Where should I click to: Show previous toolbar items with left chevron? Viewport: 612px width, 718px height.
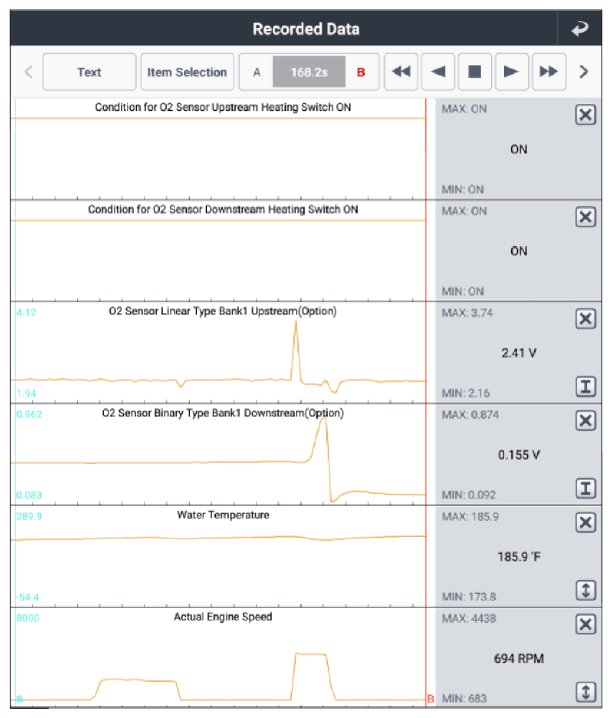coord(28,72)
